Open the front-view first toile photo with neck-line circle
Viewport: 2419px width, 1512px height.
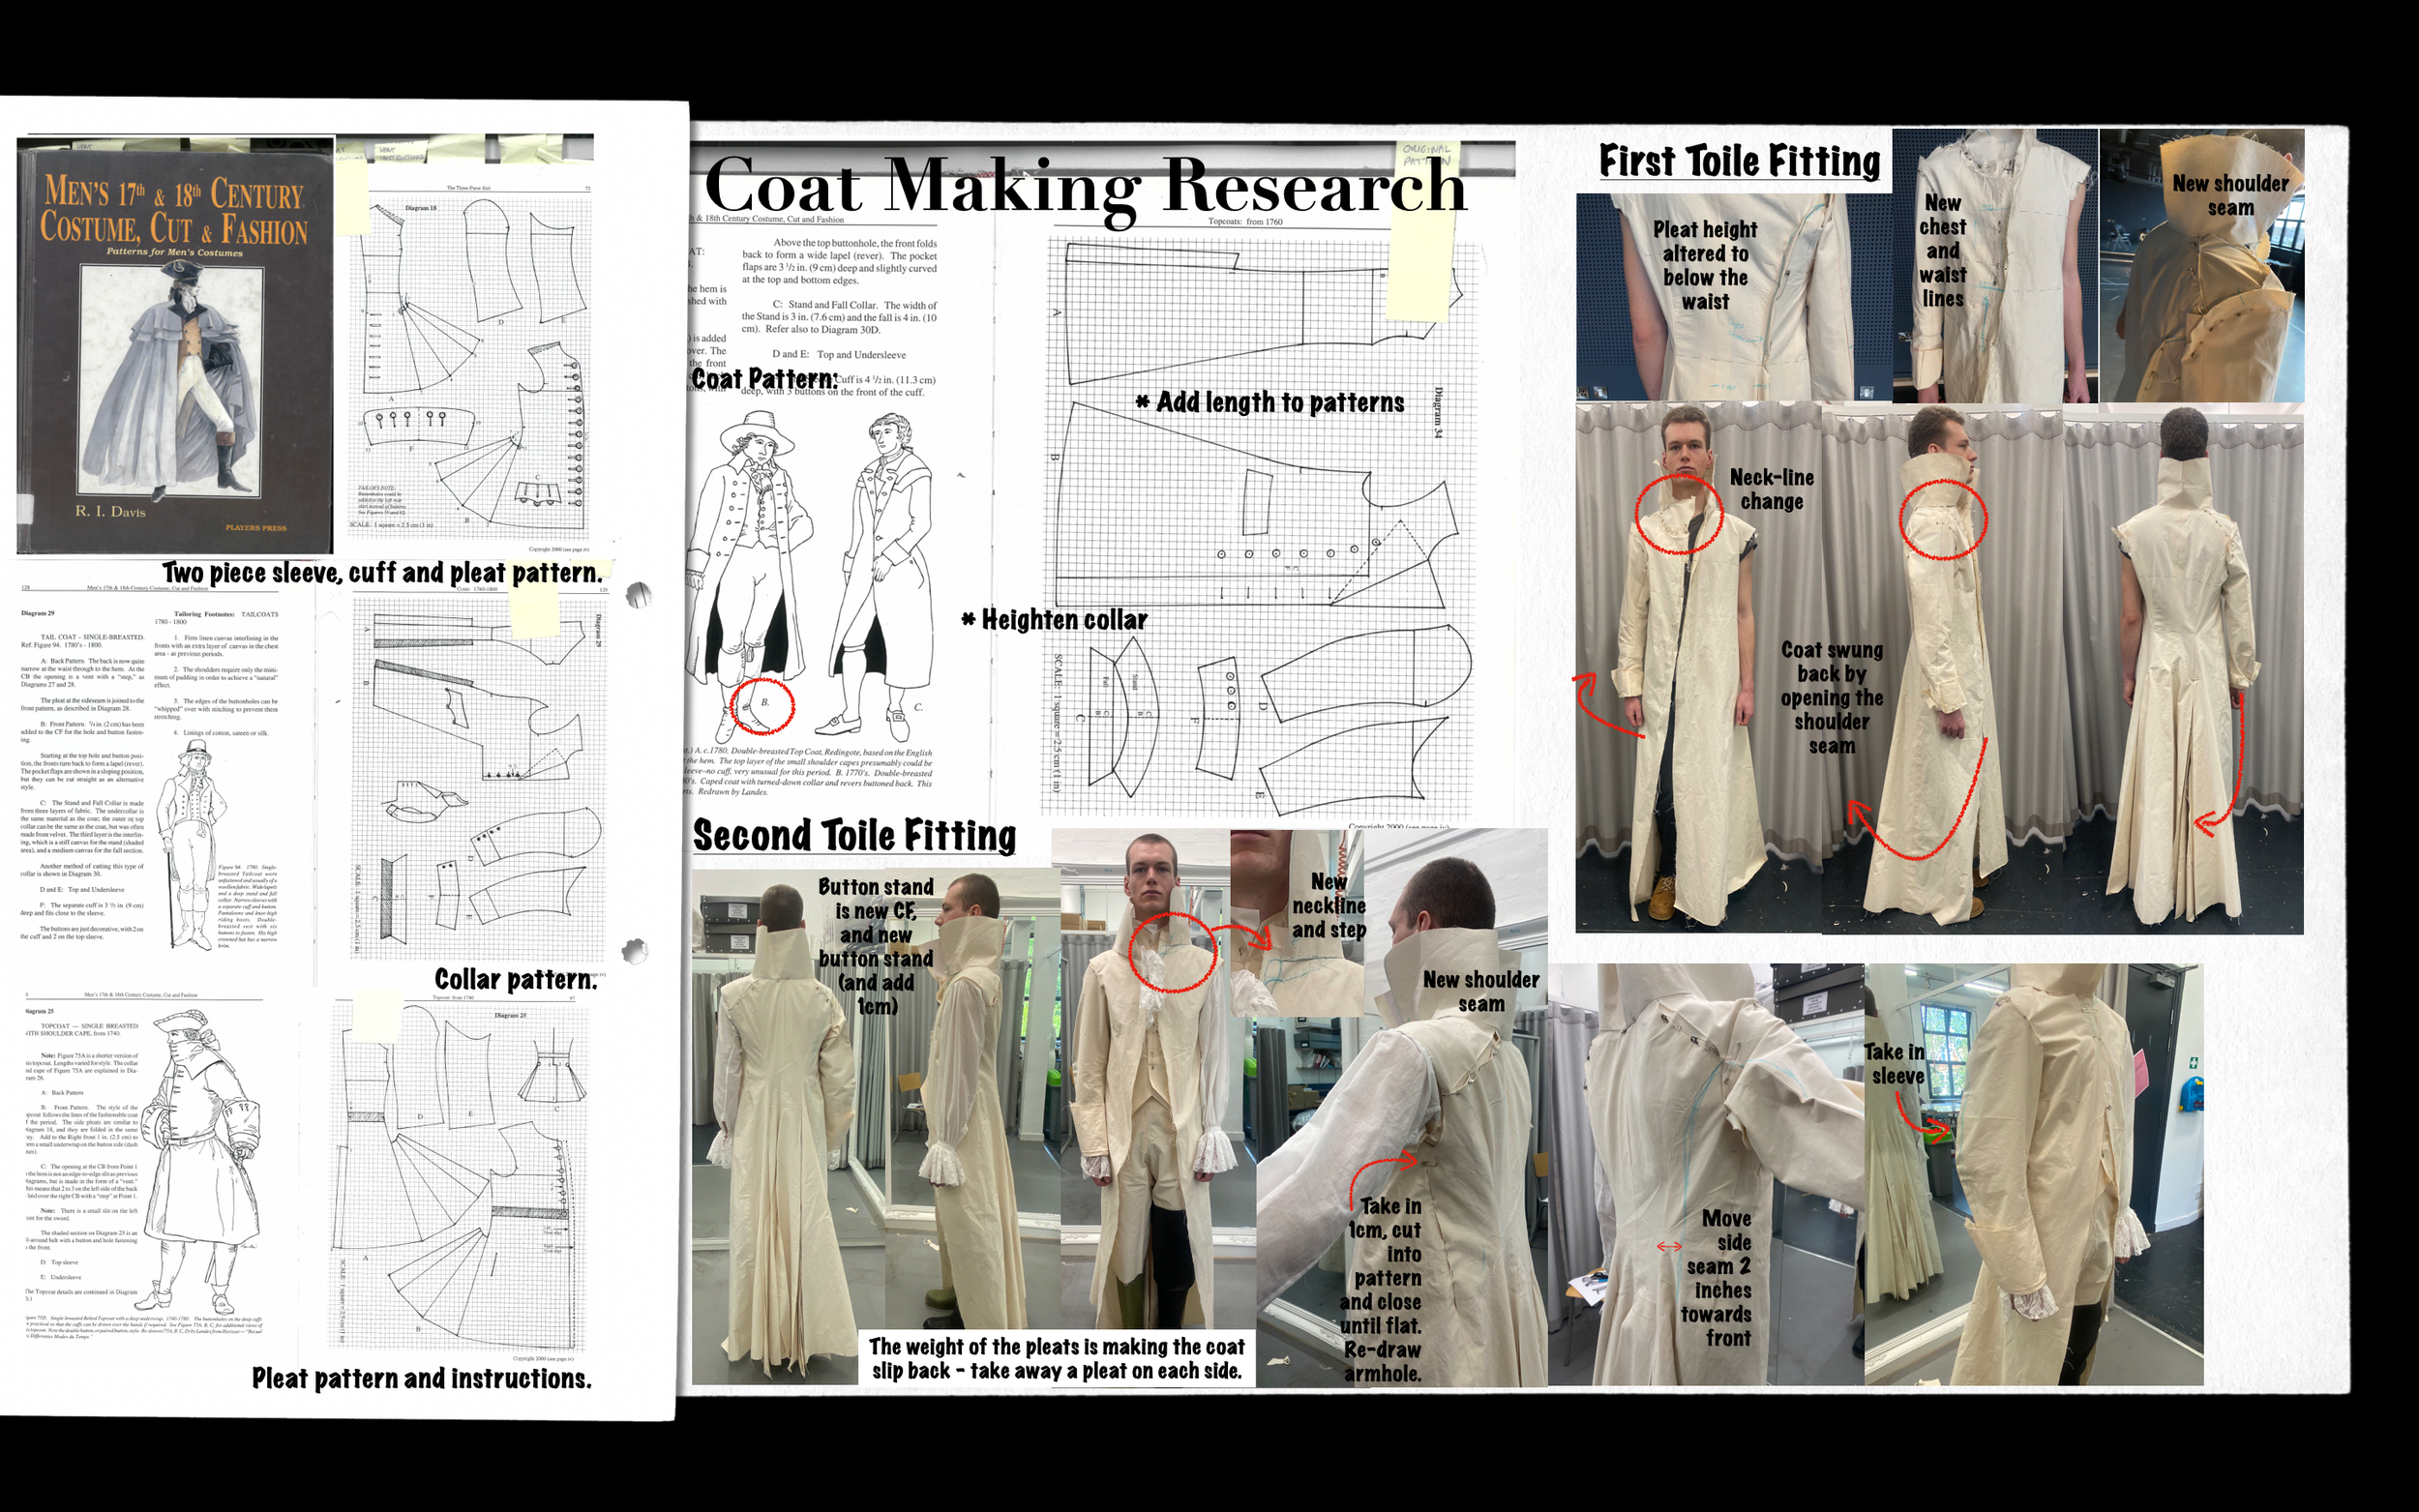[x=1698, y=667]
